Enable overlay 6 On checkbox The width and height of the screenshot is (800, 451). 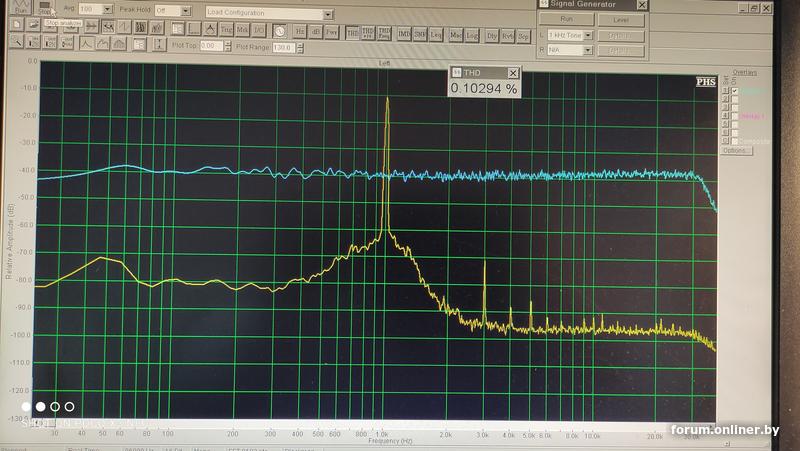click(x=735, y=132)
